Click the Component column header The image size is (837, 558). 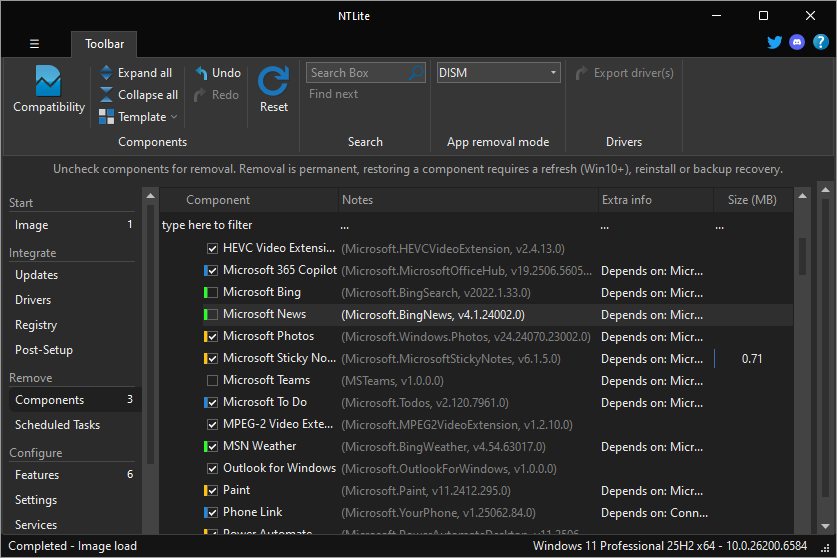(x=218, y=200)
